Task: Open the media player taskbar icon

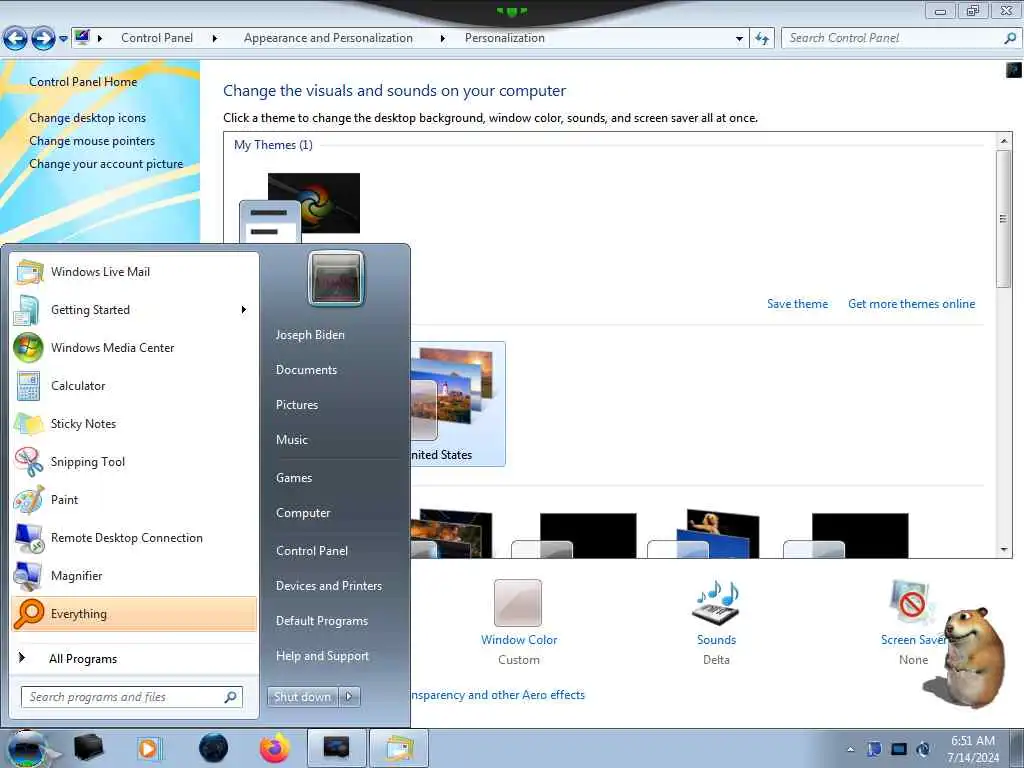Action: (x=149, y=748)
